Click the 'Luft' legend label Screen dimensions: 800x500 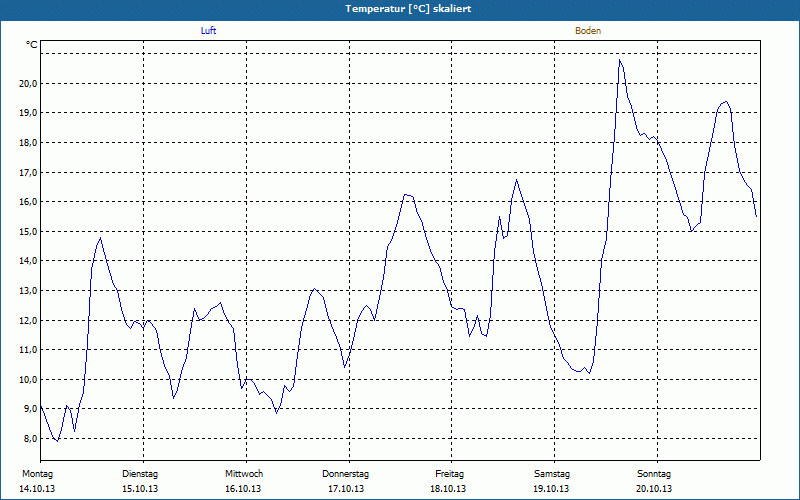[x=208, y=31]
